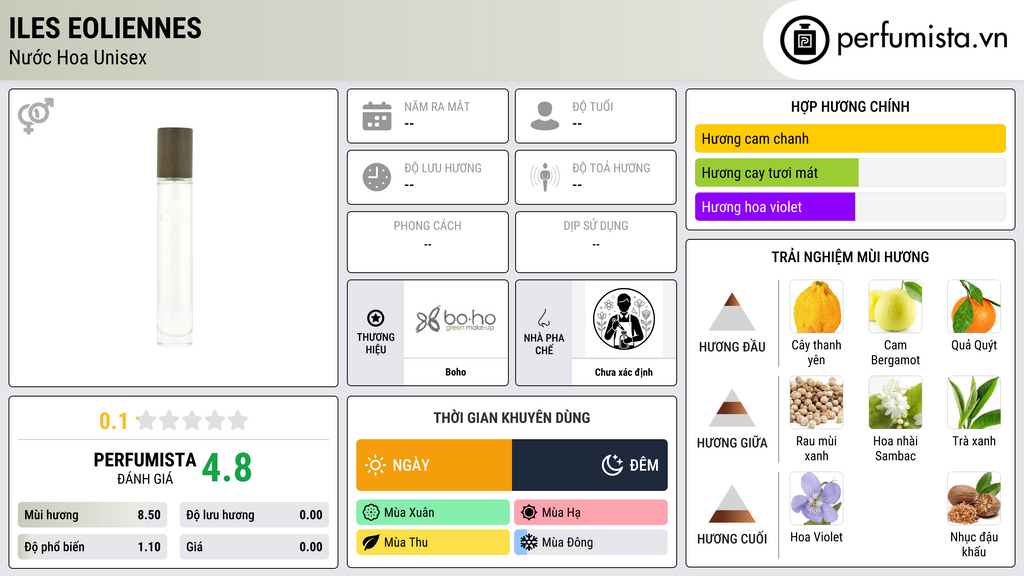Click the Độ phổ biến 1.10 score bar
Viewport: 1024px width, 576px height.
[x=92, y=547]
